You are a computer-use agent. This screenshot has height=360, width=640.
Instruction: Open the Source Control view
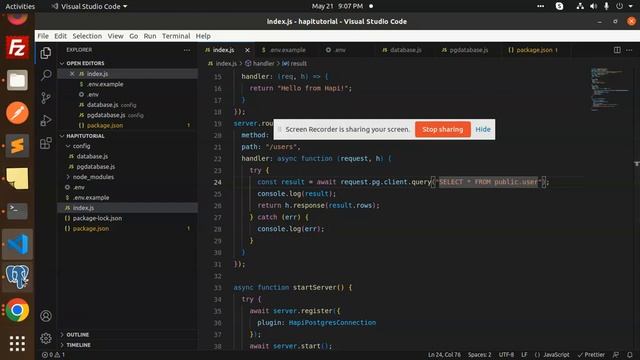pyautogui.click(x=46, y=98)
